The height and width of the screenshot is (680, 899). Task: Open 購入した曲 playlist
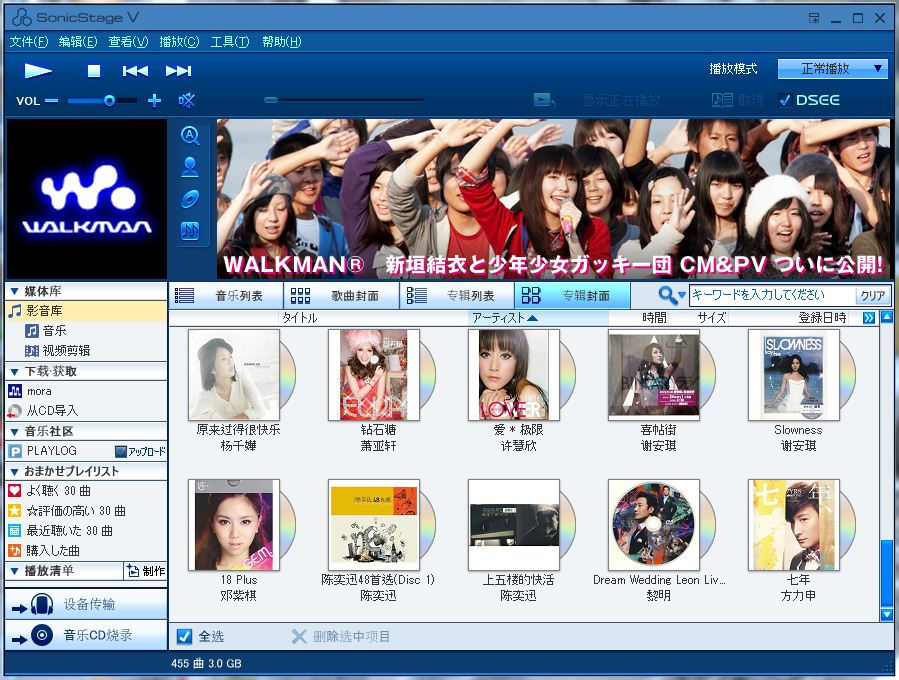(x=52, y=551)
